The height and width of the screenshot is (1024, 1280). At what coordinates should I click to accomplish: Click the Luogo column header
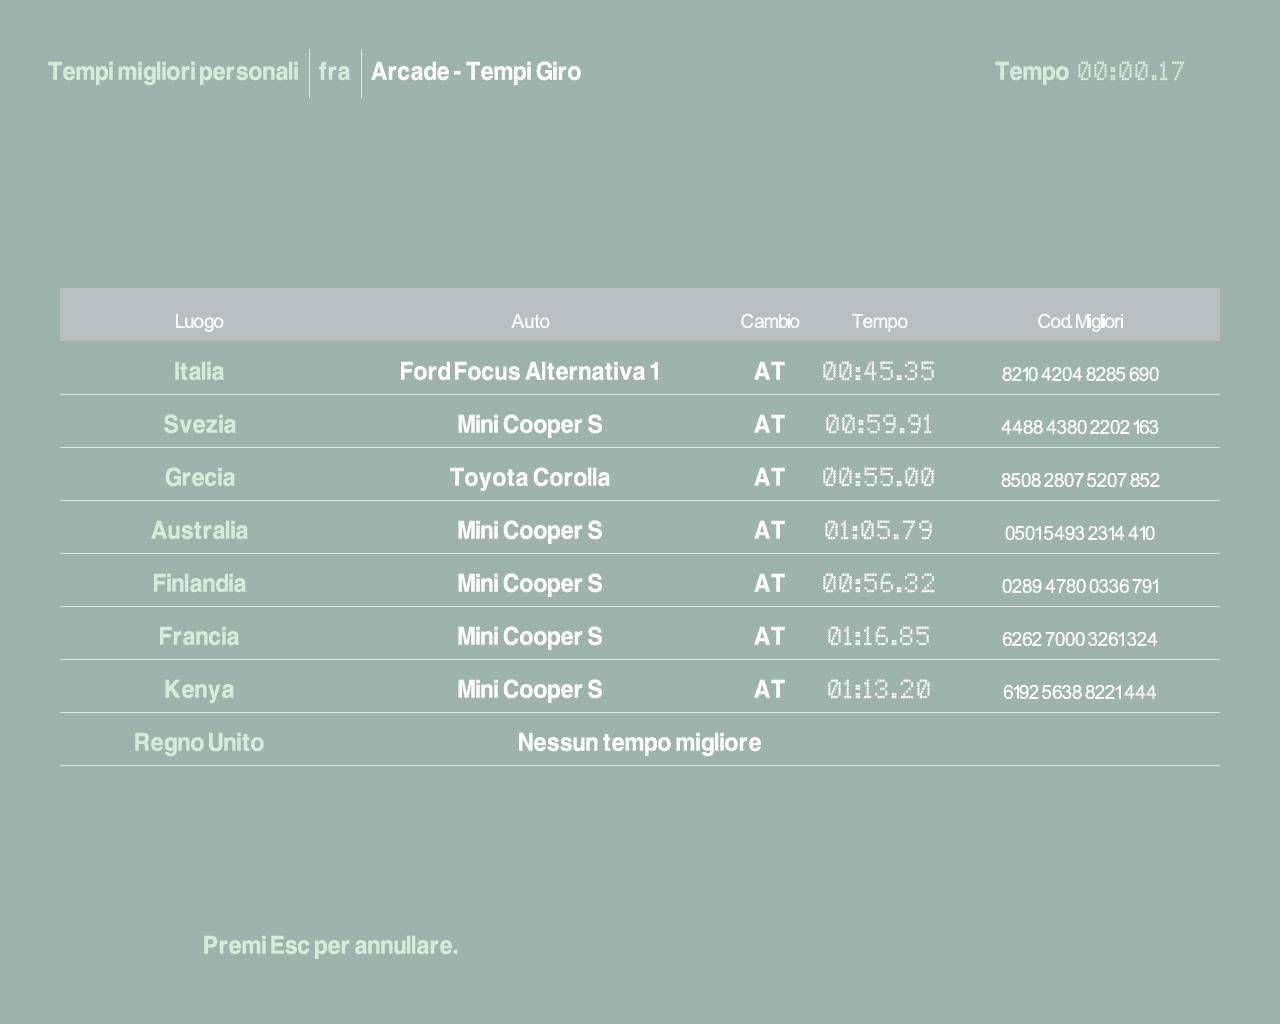tap(199, 321)
